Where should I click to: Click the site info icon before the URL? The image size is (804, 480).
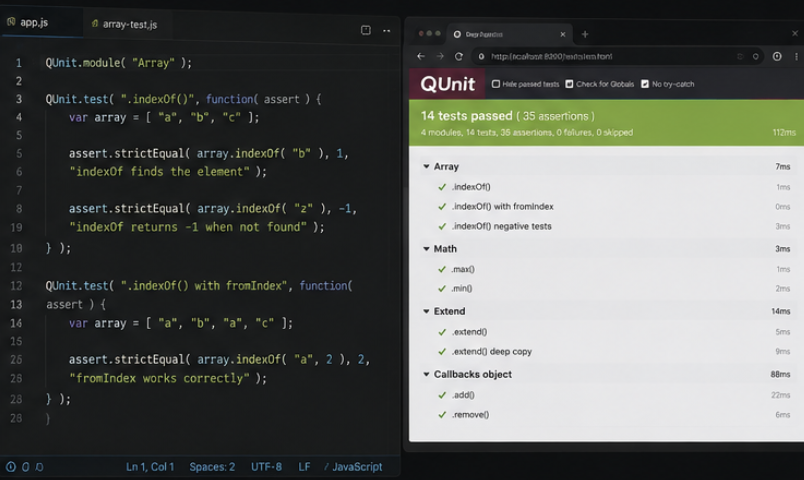pyautogui.click(x=481, y=56)
